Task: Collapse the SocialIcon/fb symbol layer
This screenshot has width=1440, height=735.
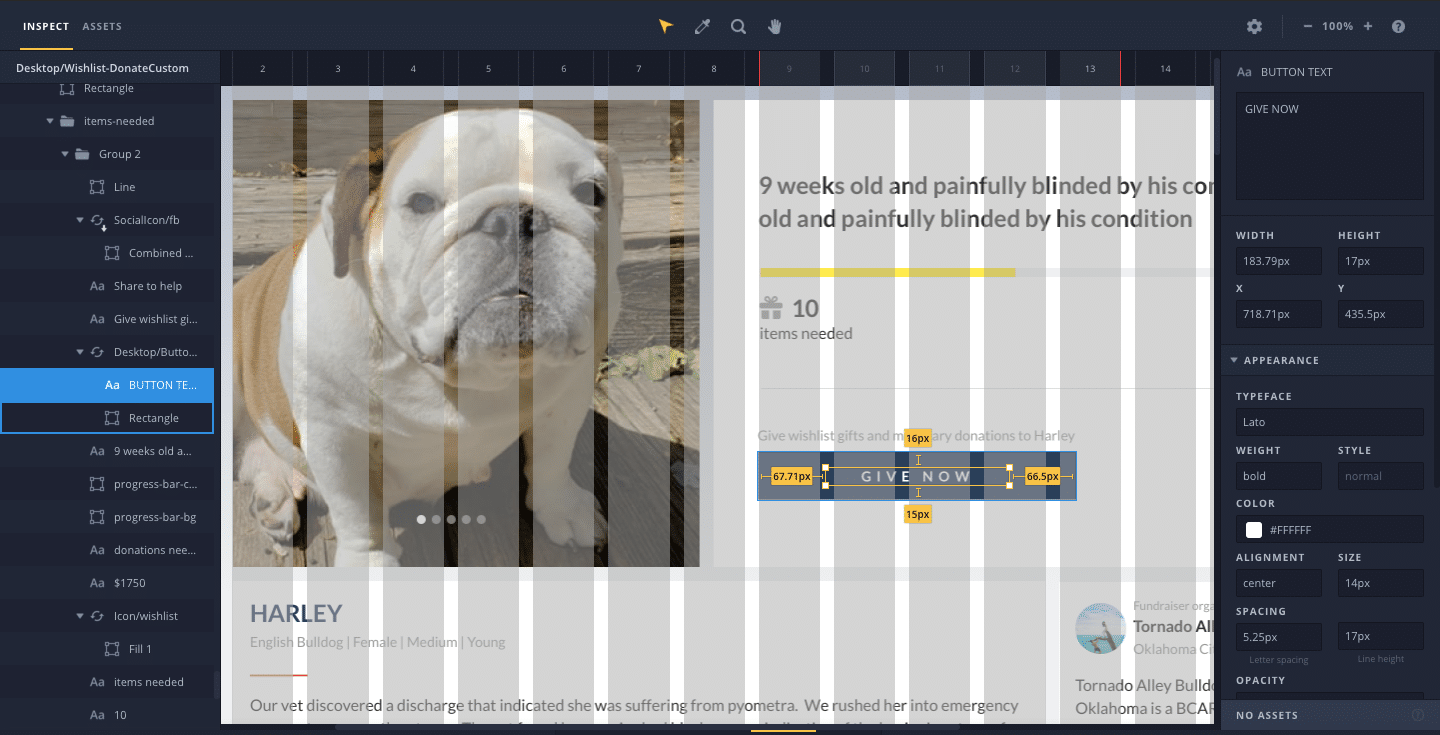Action: pyautogui.click(x=80, y=220)
